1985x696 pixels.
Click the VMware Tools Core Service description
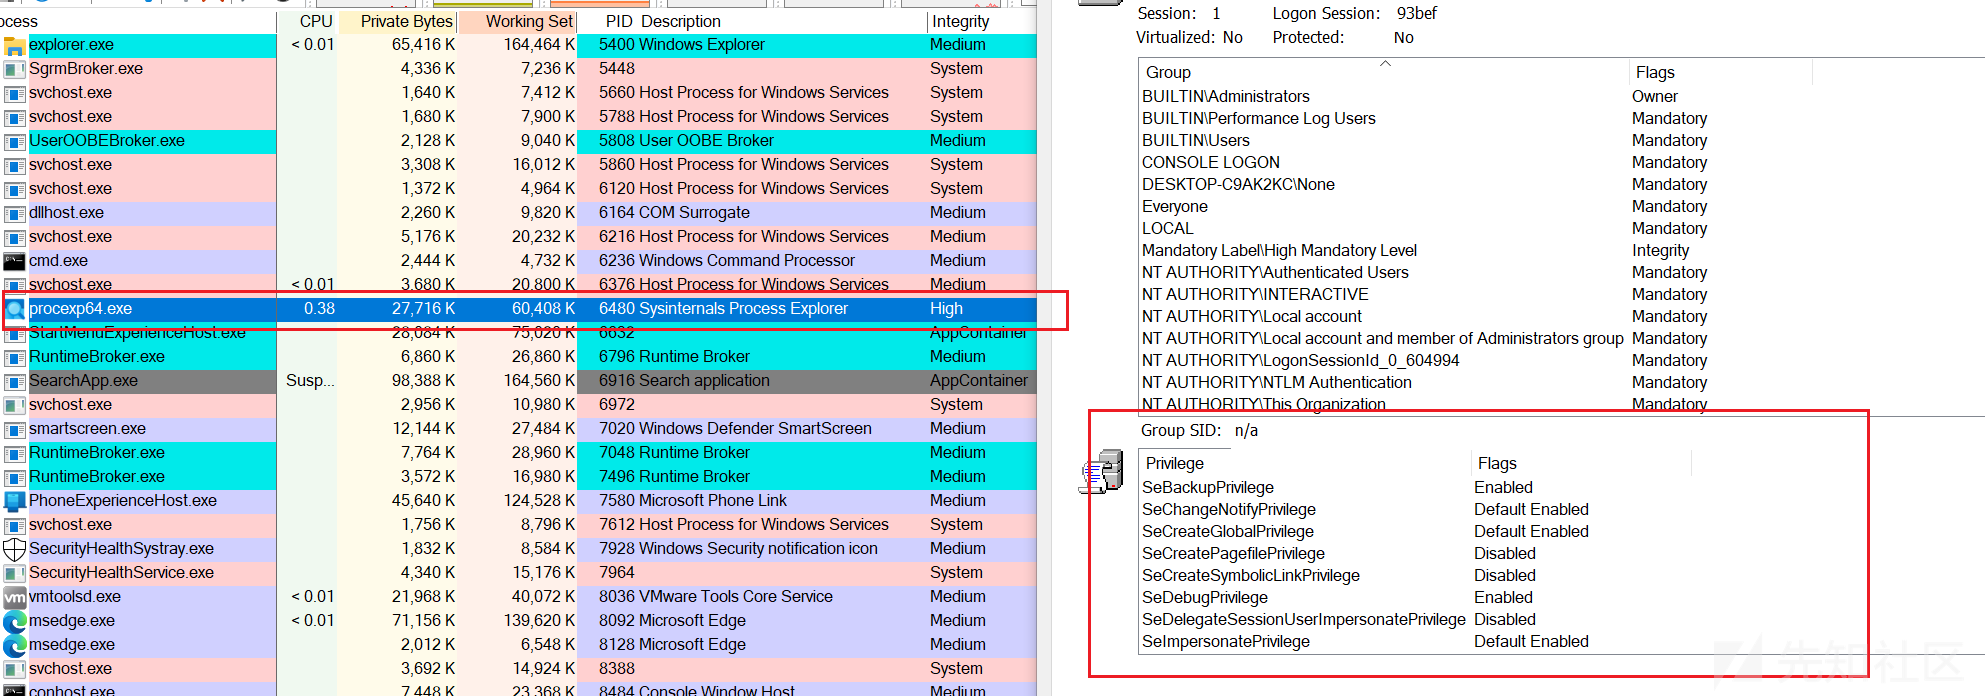[x=736, y=597]
